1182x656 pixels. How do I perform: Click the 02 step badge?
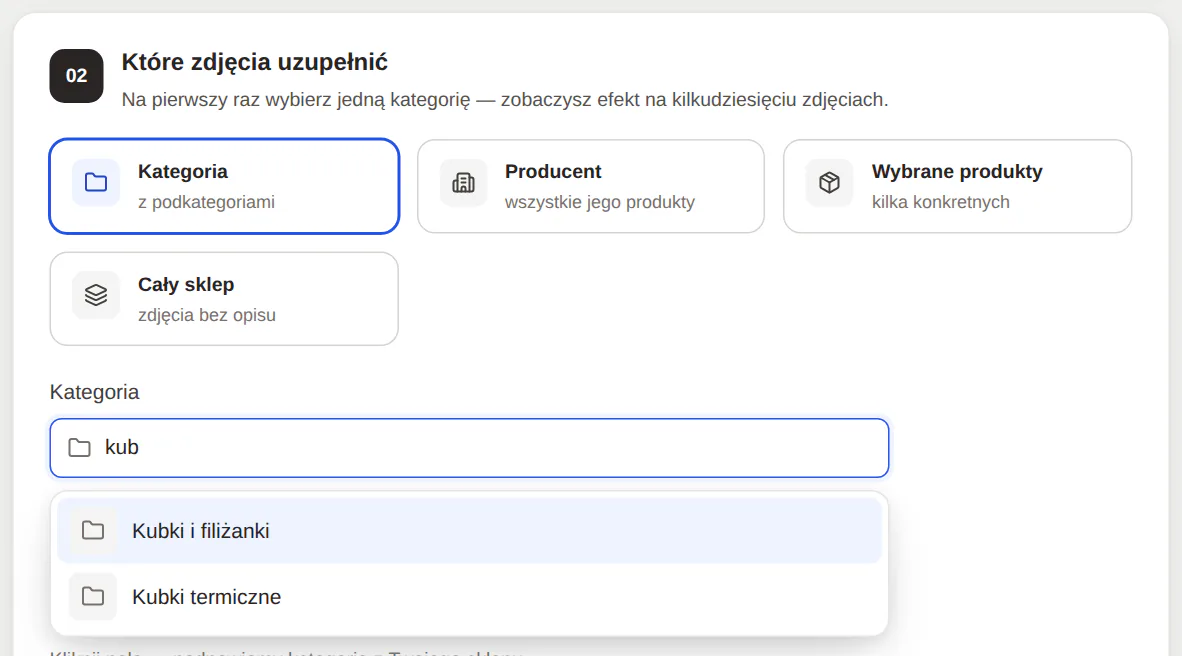point(76,76)
